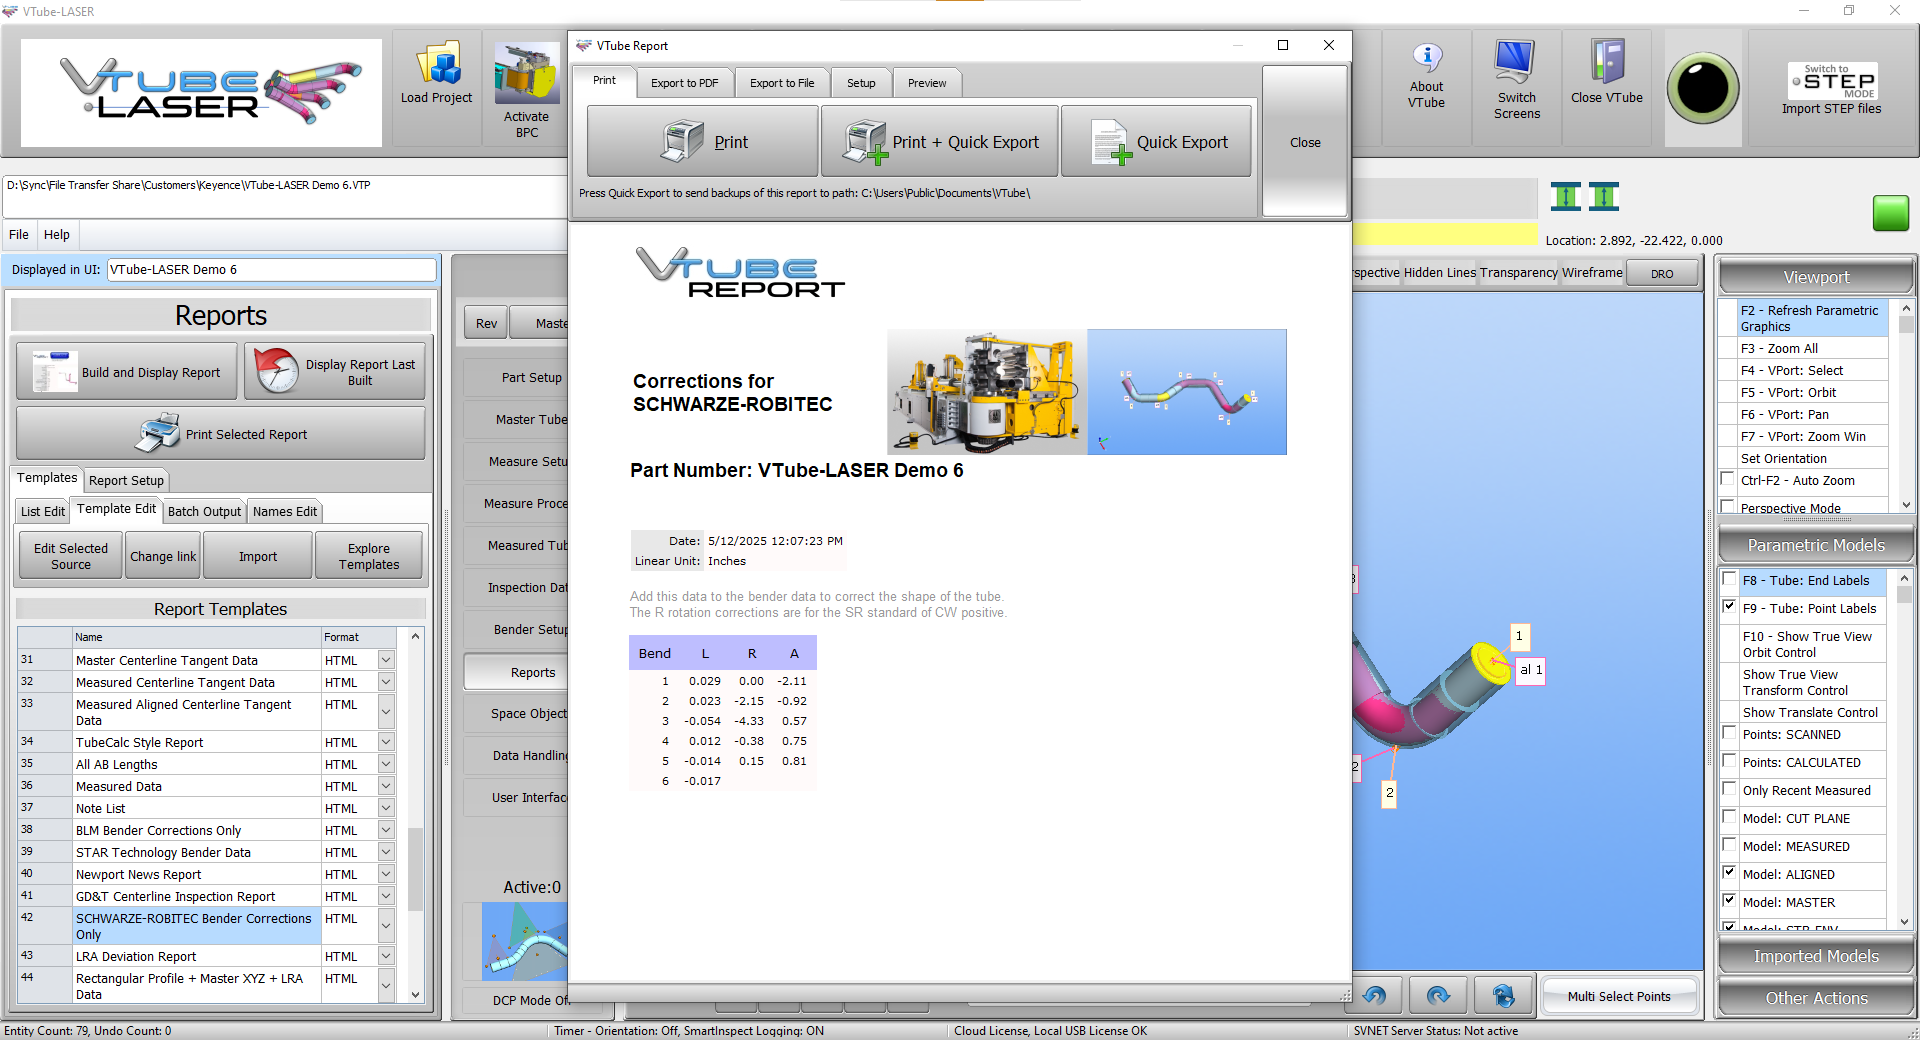The width and height of the screenshot is (1920, 1040).
Task: Enable Points: SCANNED checkbox
Action: click(x=1729, y=733)
